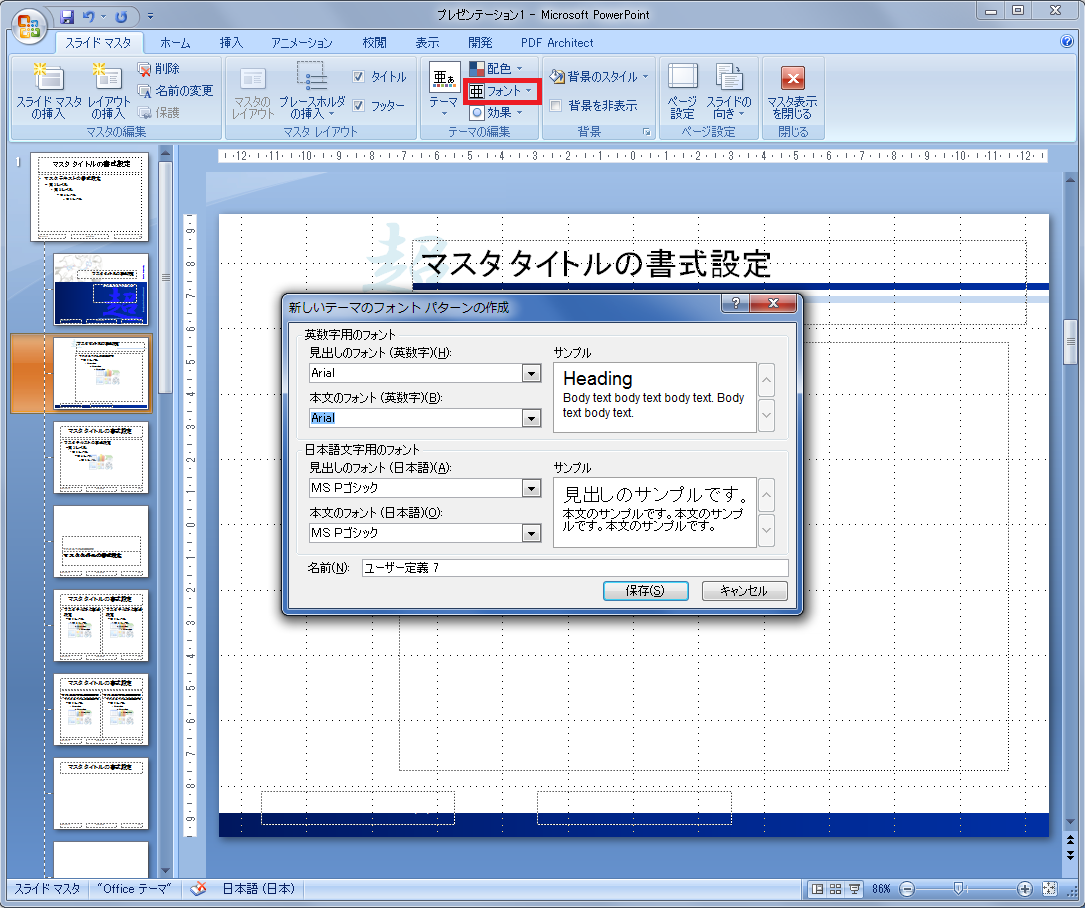Open the Animations ribbon tab

click(x=301, y=43)
